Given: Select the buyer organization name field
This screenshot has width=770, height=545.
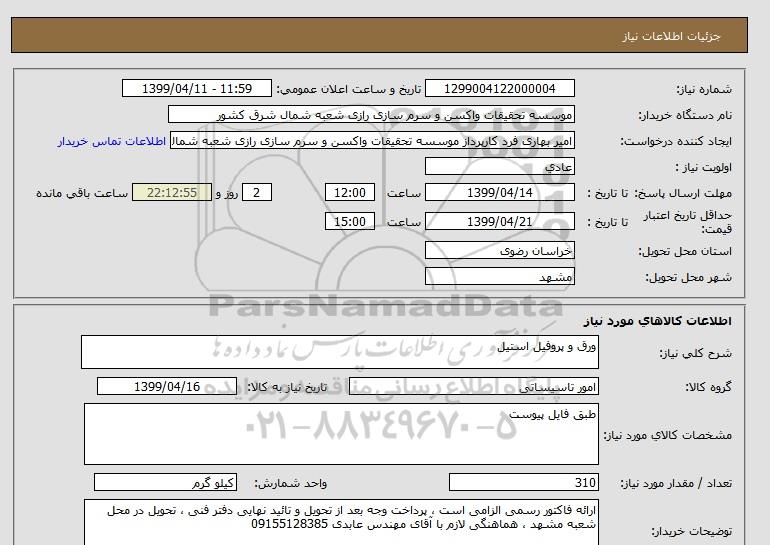Looking at the screenshot, I should pos(371,114).
